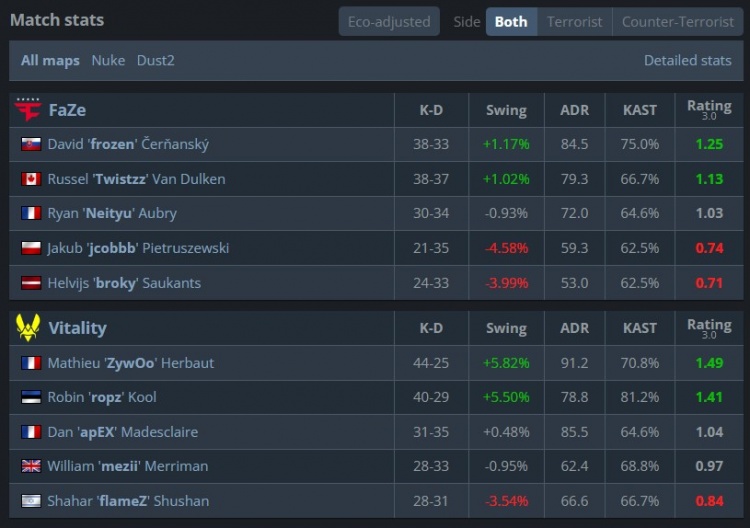Click the Polish flag beside jcobbb

31,248
